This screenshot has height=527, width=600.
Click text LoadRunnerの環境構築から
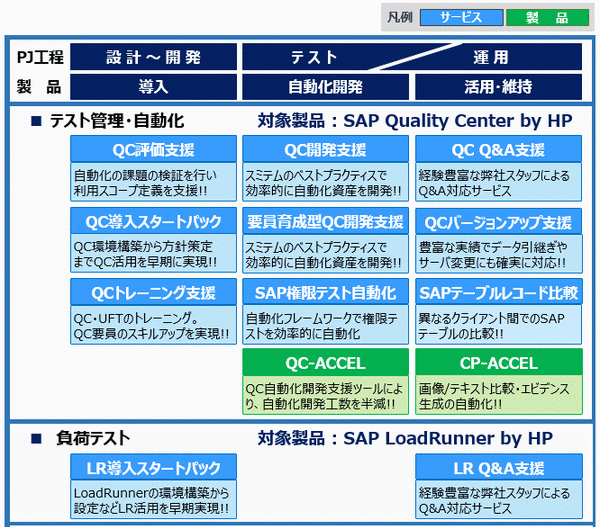pyautogui.click(x=152, y=493)
